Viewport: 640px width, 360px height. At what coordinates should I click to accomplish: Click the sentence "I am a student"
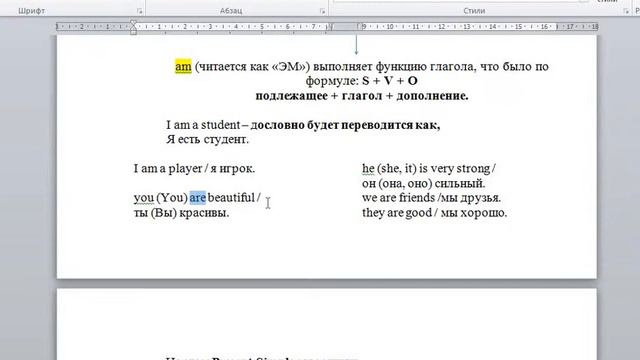pyautogui.click(x=203, y=125)
